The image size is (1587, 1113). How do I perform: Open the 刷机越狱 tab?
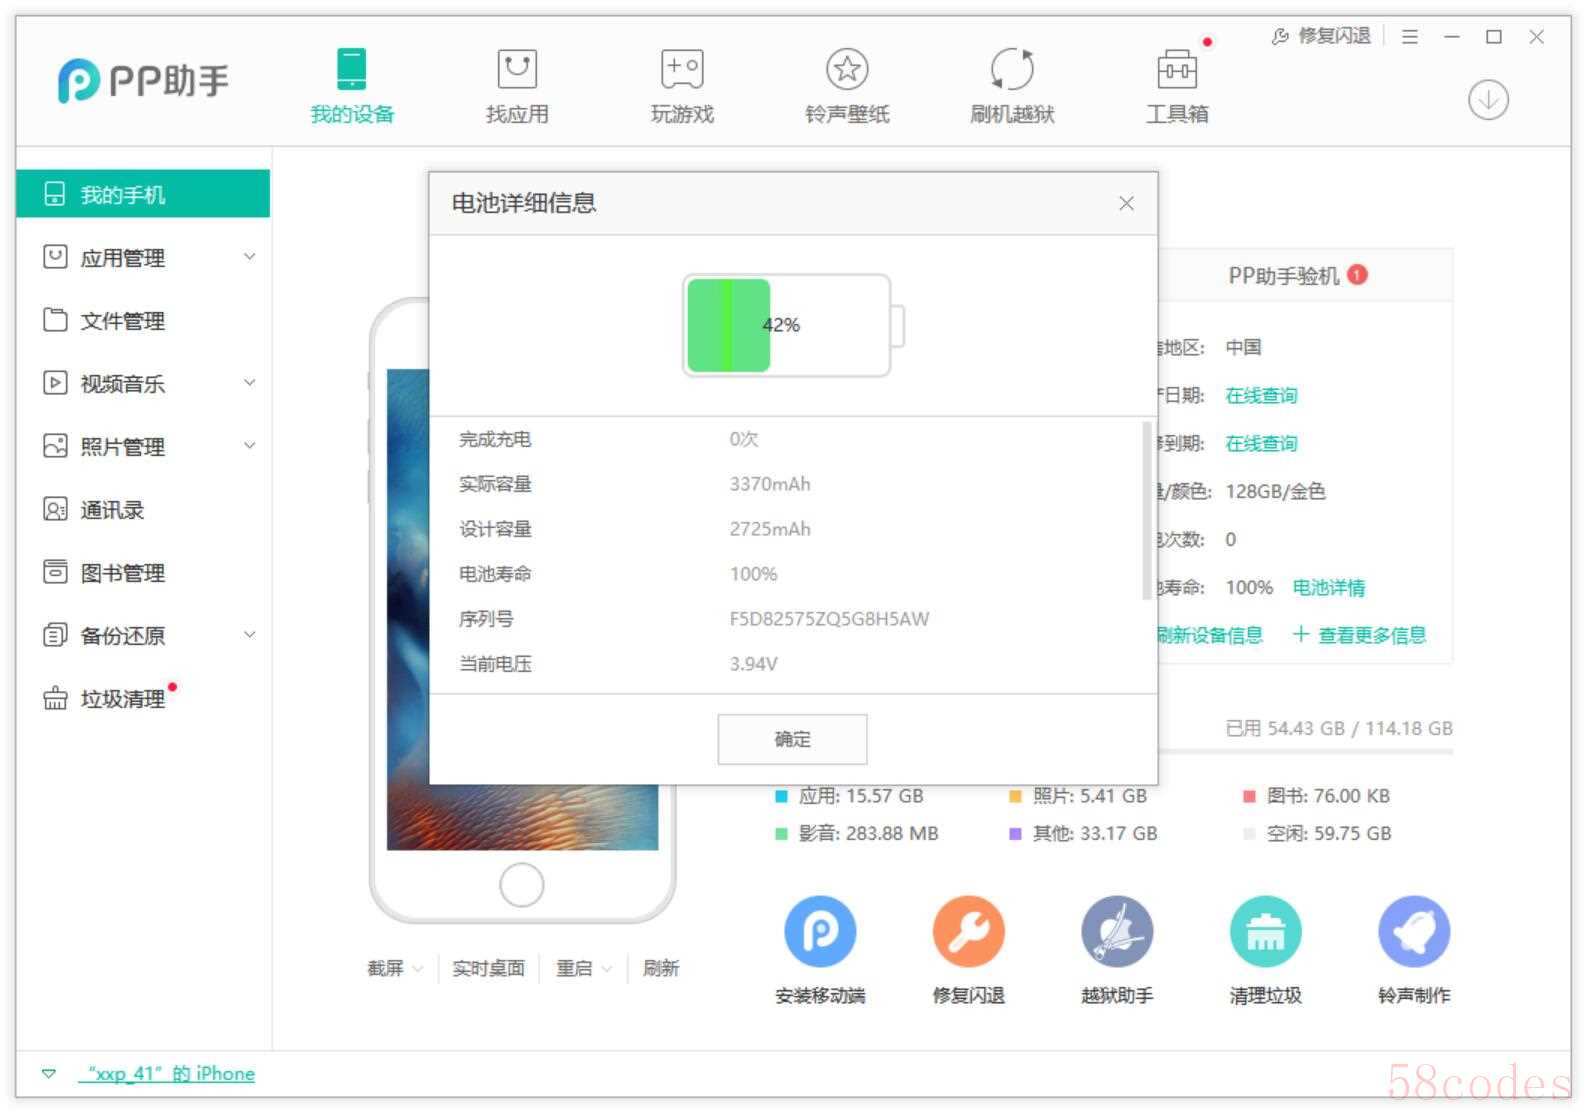1012,87
